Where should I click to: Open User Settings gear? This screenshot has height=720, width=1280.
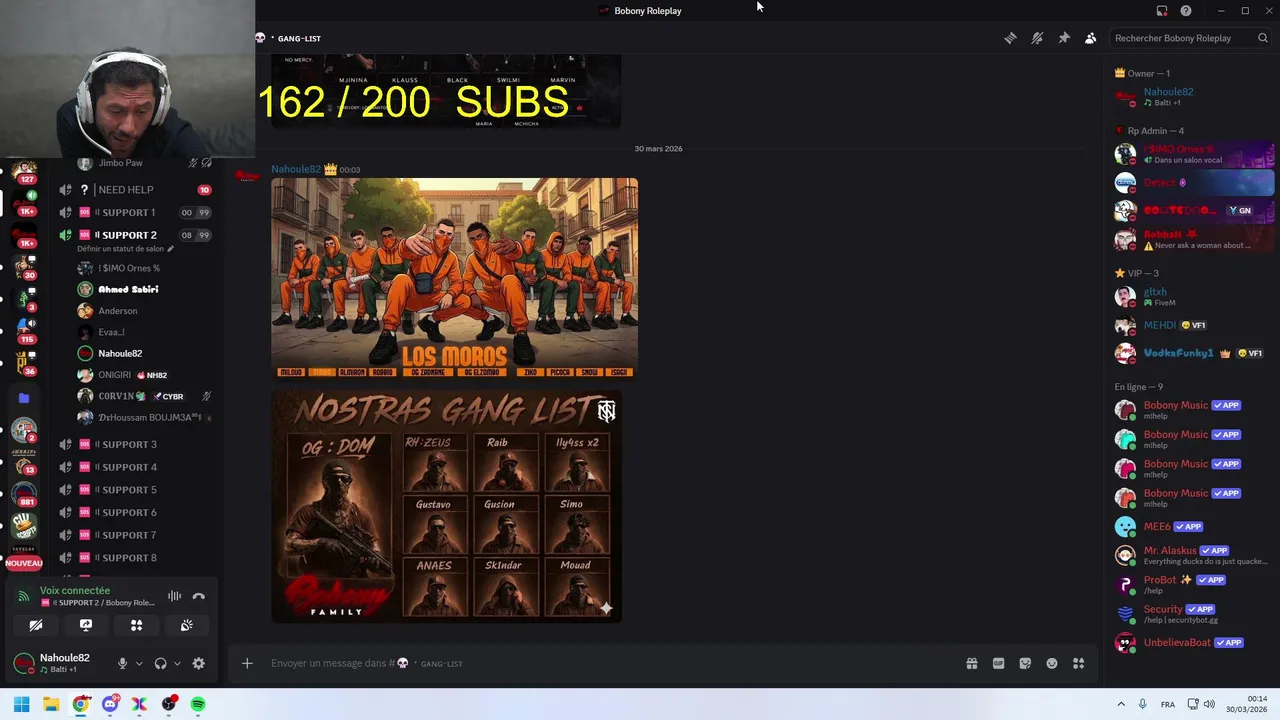click(x=198, y=663)
